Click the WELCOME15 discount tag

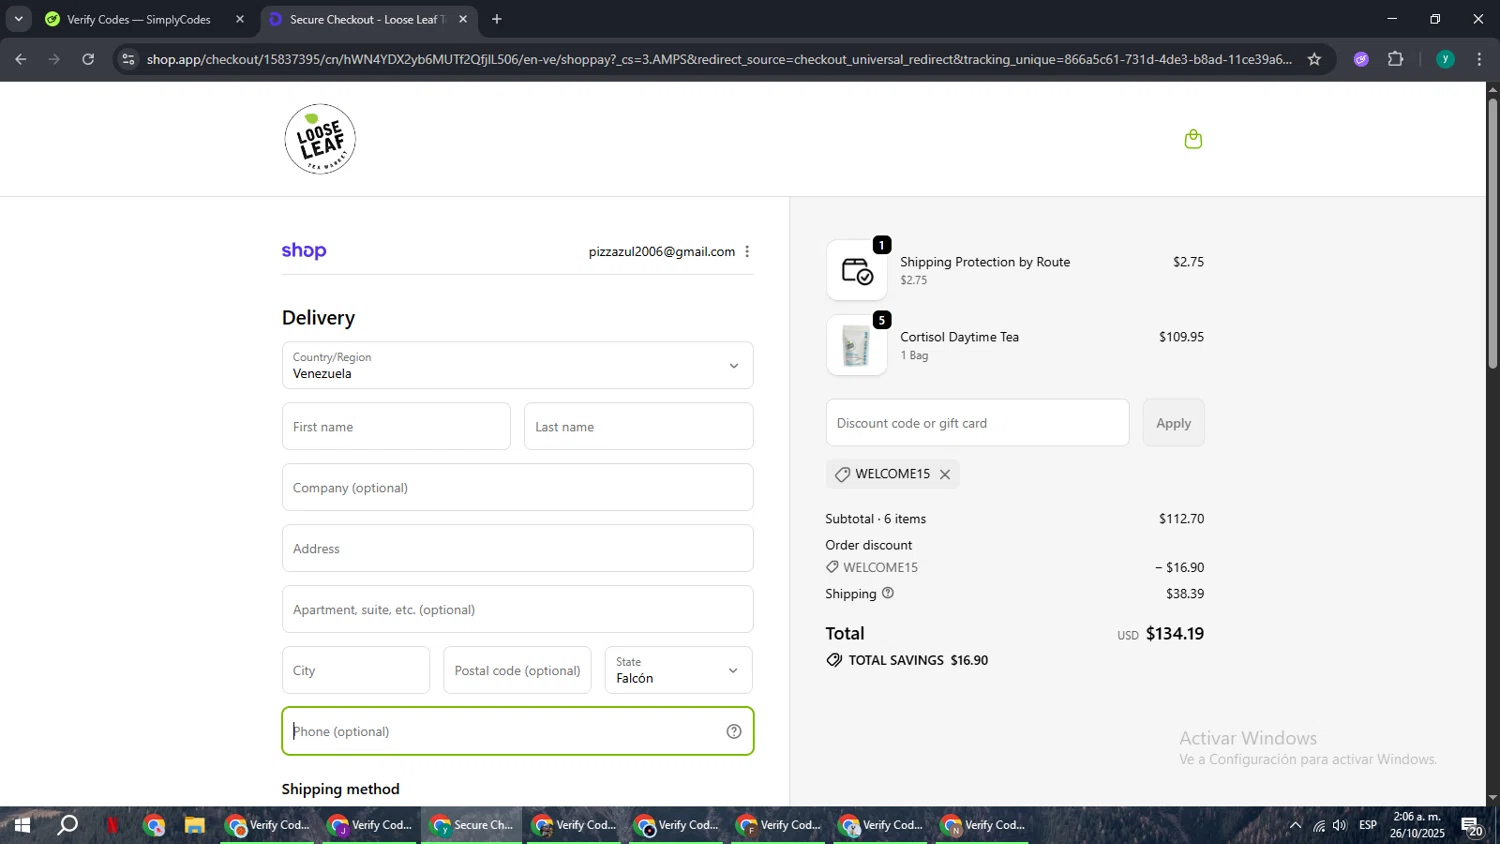892,474
